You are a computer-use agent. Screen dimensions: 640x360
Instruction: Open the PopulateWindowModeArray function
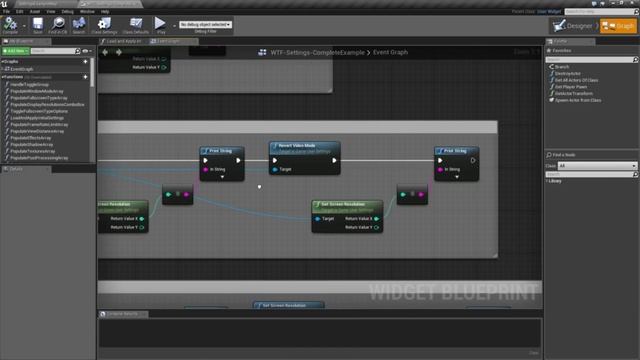tap(36, 91)
